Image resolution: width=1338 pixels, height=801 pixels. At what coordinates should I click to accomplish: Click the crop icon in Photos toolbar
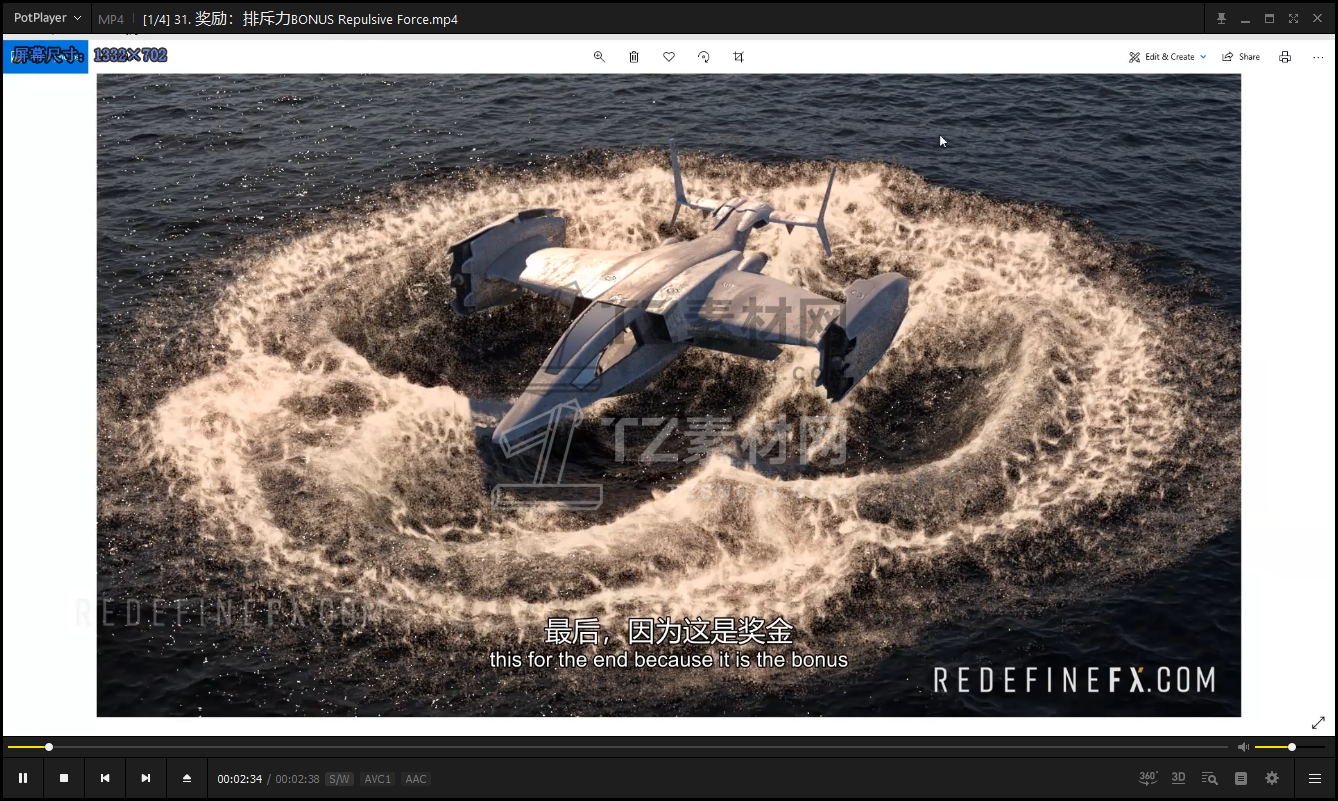[x=738, y=57]
